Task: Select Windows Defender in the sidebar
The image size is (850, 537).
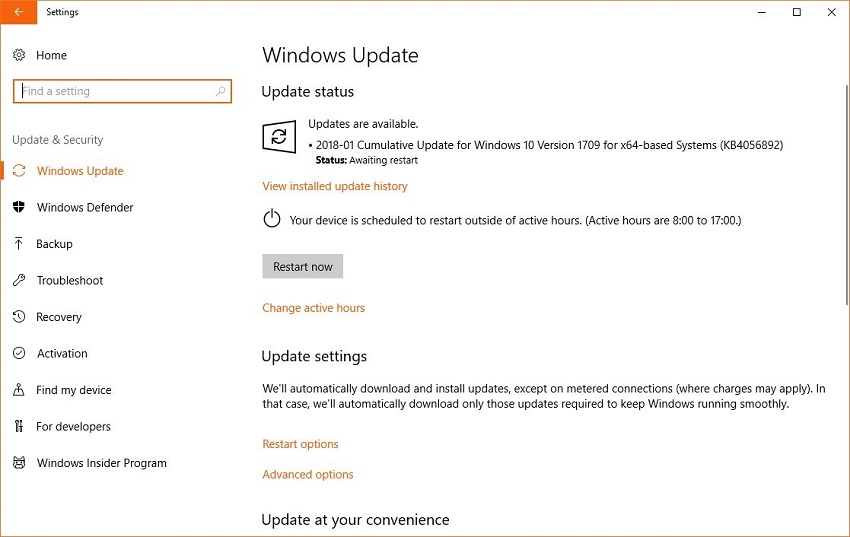Action: tap(85, 207)
